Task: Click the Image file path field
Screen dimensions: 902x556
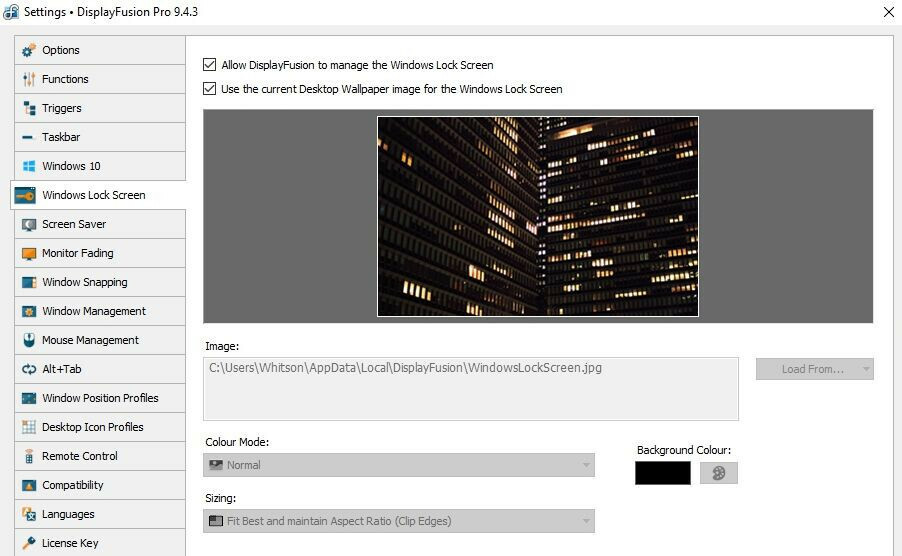Action: [x=470, y=388]
